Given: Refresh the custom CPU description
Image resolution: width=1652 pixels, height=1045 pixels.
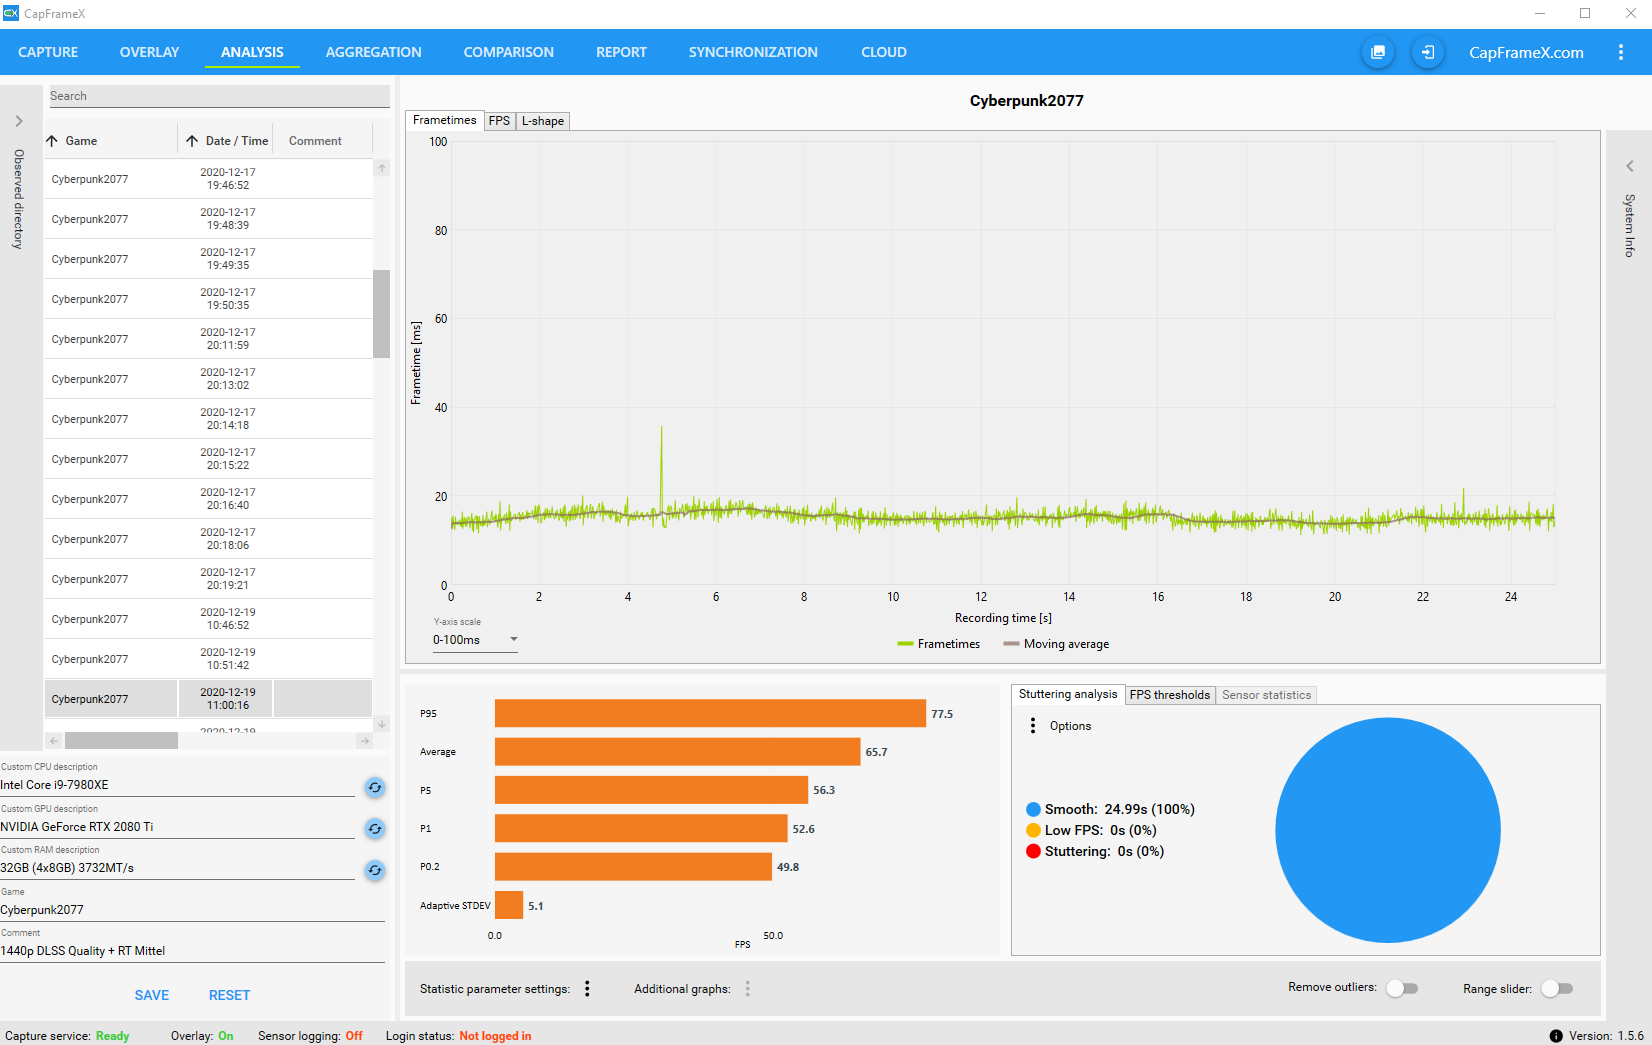Looking at the screenshot, I should (374, 787).
